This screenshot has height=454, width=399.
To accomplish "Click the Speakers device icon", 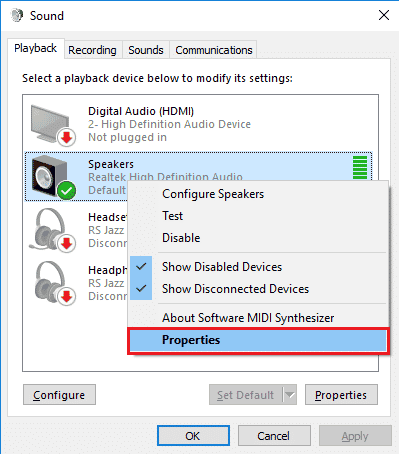I will click(x=50, y=176).
